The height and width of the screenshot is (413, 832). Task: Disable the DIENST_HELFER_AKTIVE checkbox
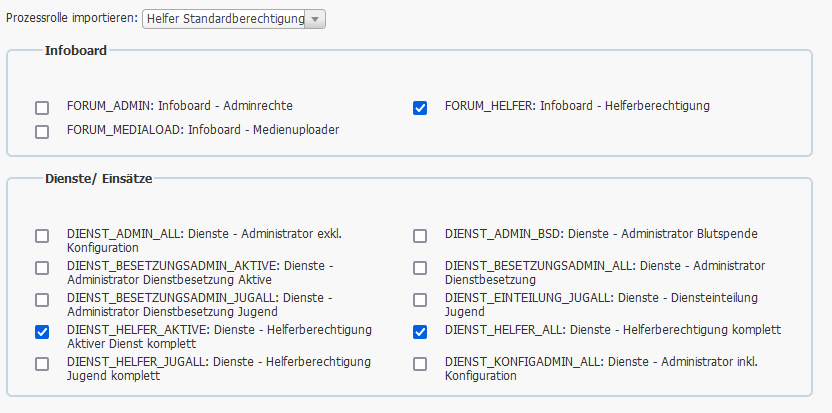[42, 332]
